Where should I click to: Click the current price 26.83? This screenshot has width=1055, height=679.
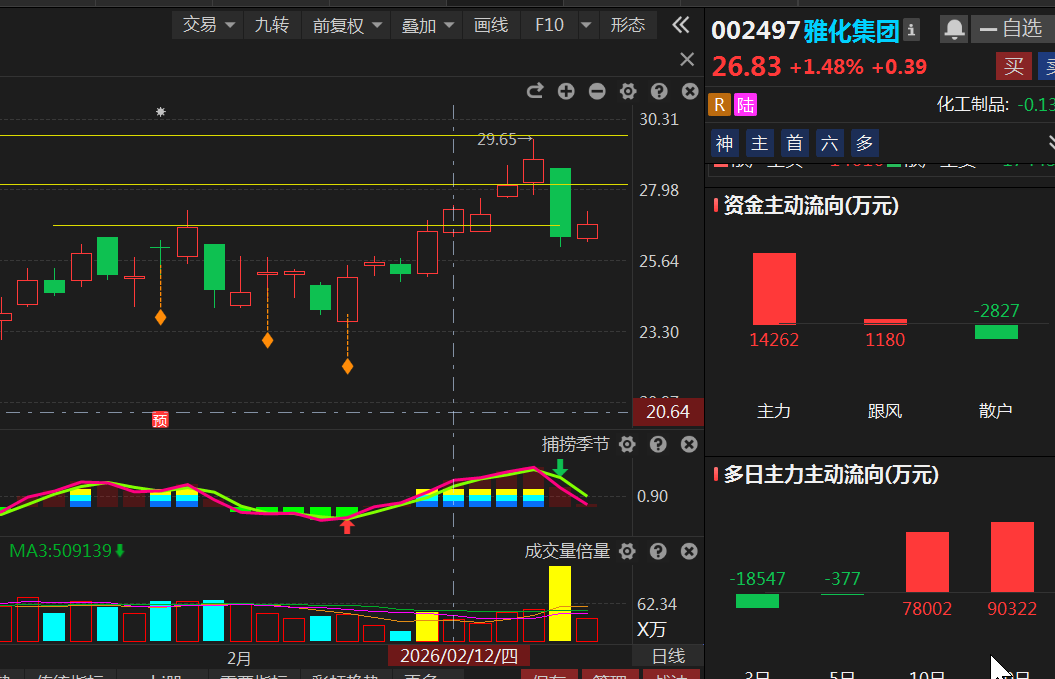coord(746,66)
